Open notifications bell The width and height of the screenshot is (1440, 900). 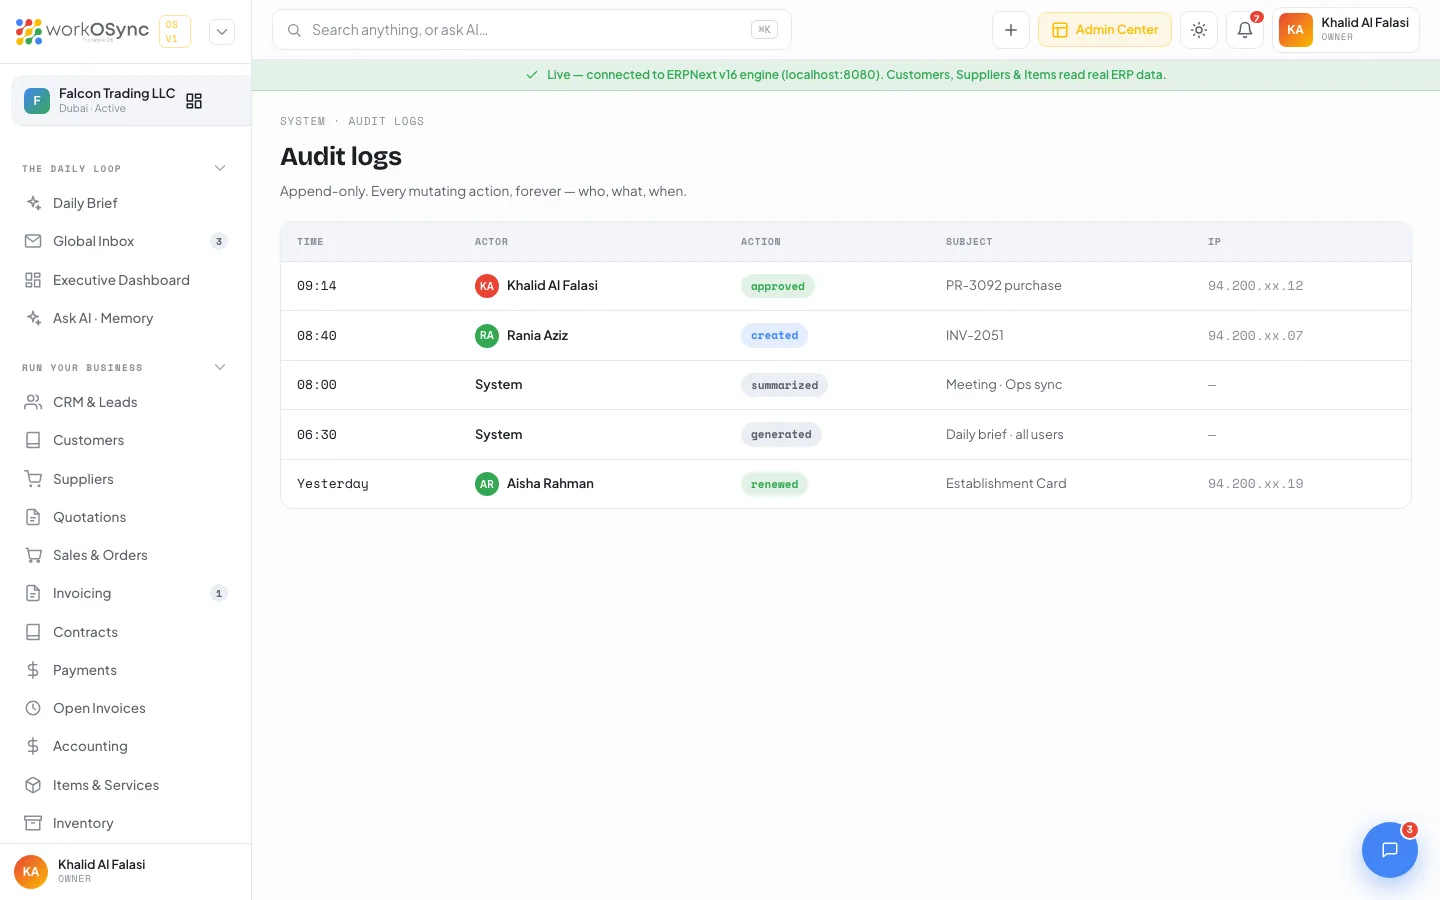point(1245,30)
